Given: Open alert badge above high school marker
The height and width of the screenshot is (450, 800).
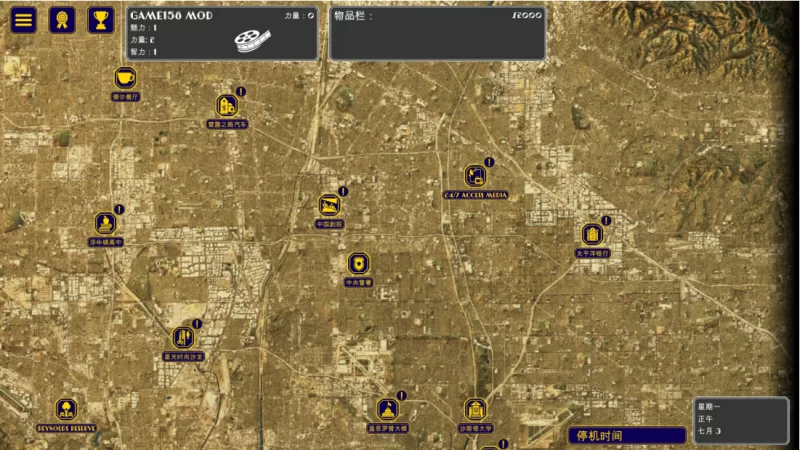Looking at the screenshot, I should coord(119,209).
